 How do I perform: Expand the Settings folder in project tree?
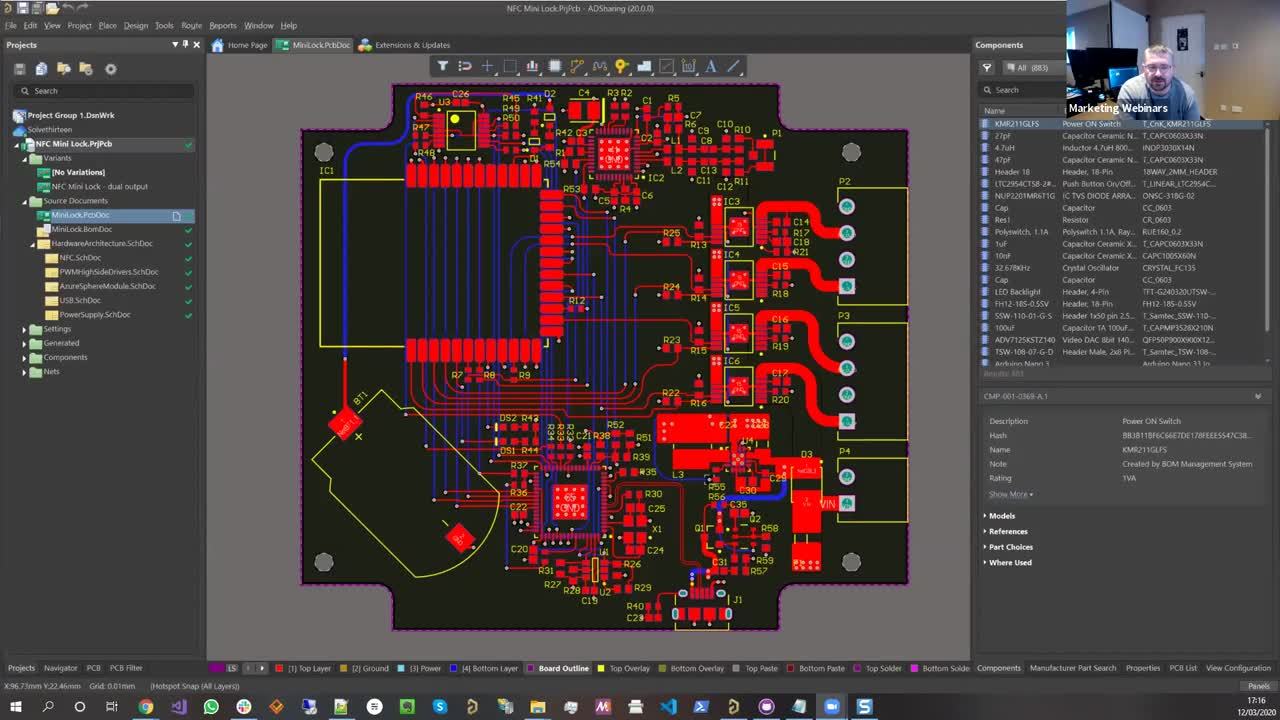[x=24, y=329]
